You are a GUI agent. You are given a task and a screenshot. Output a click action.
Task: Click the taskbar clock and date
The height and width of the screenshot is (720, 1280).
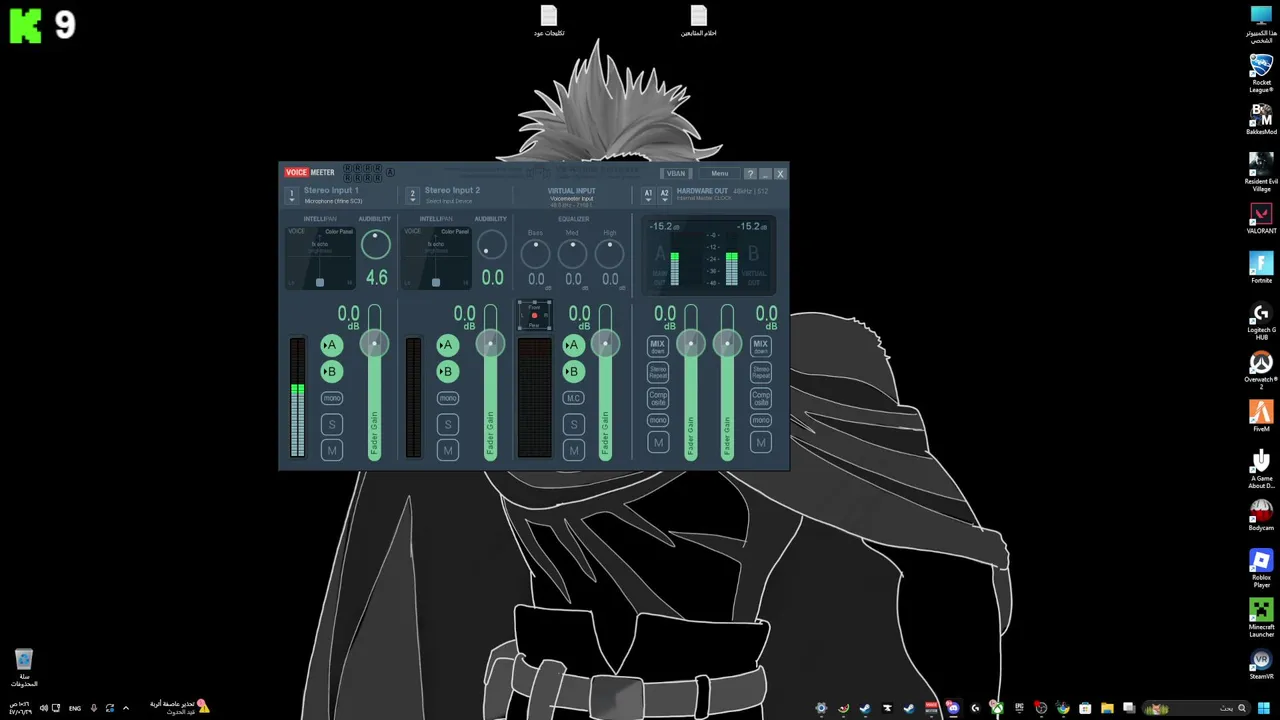(x=20, y=708)
